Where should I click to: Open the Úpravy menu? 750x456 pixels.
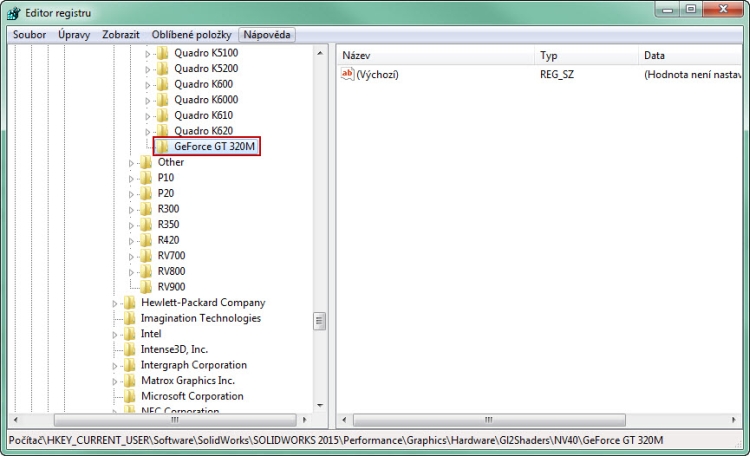click(x=74, y=34)
